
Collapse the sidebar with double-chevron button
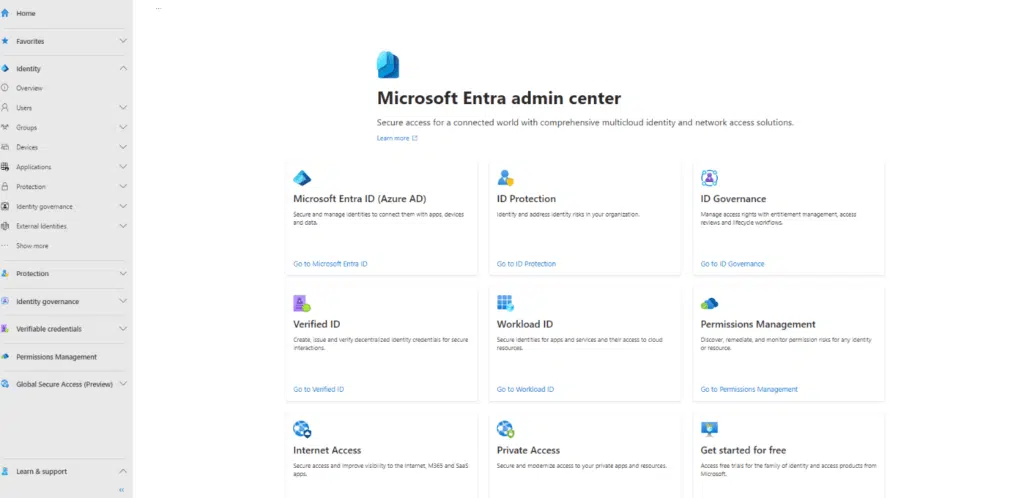pyautogui.click(x=121, y=490)
